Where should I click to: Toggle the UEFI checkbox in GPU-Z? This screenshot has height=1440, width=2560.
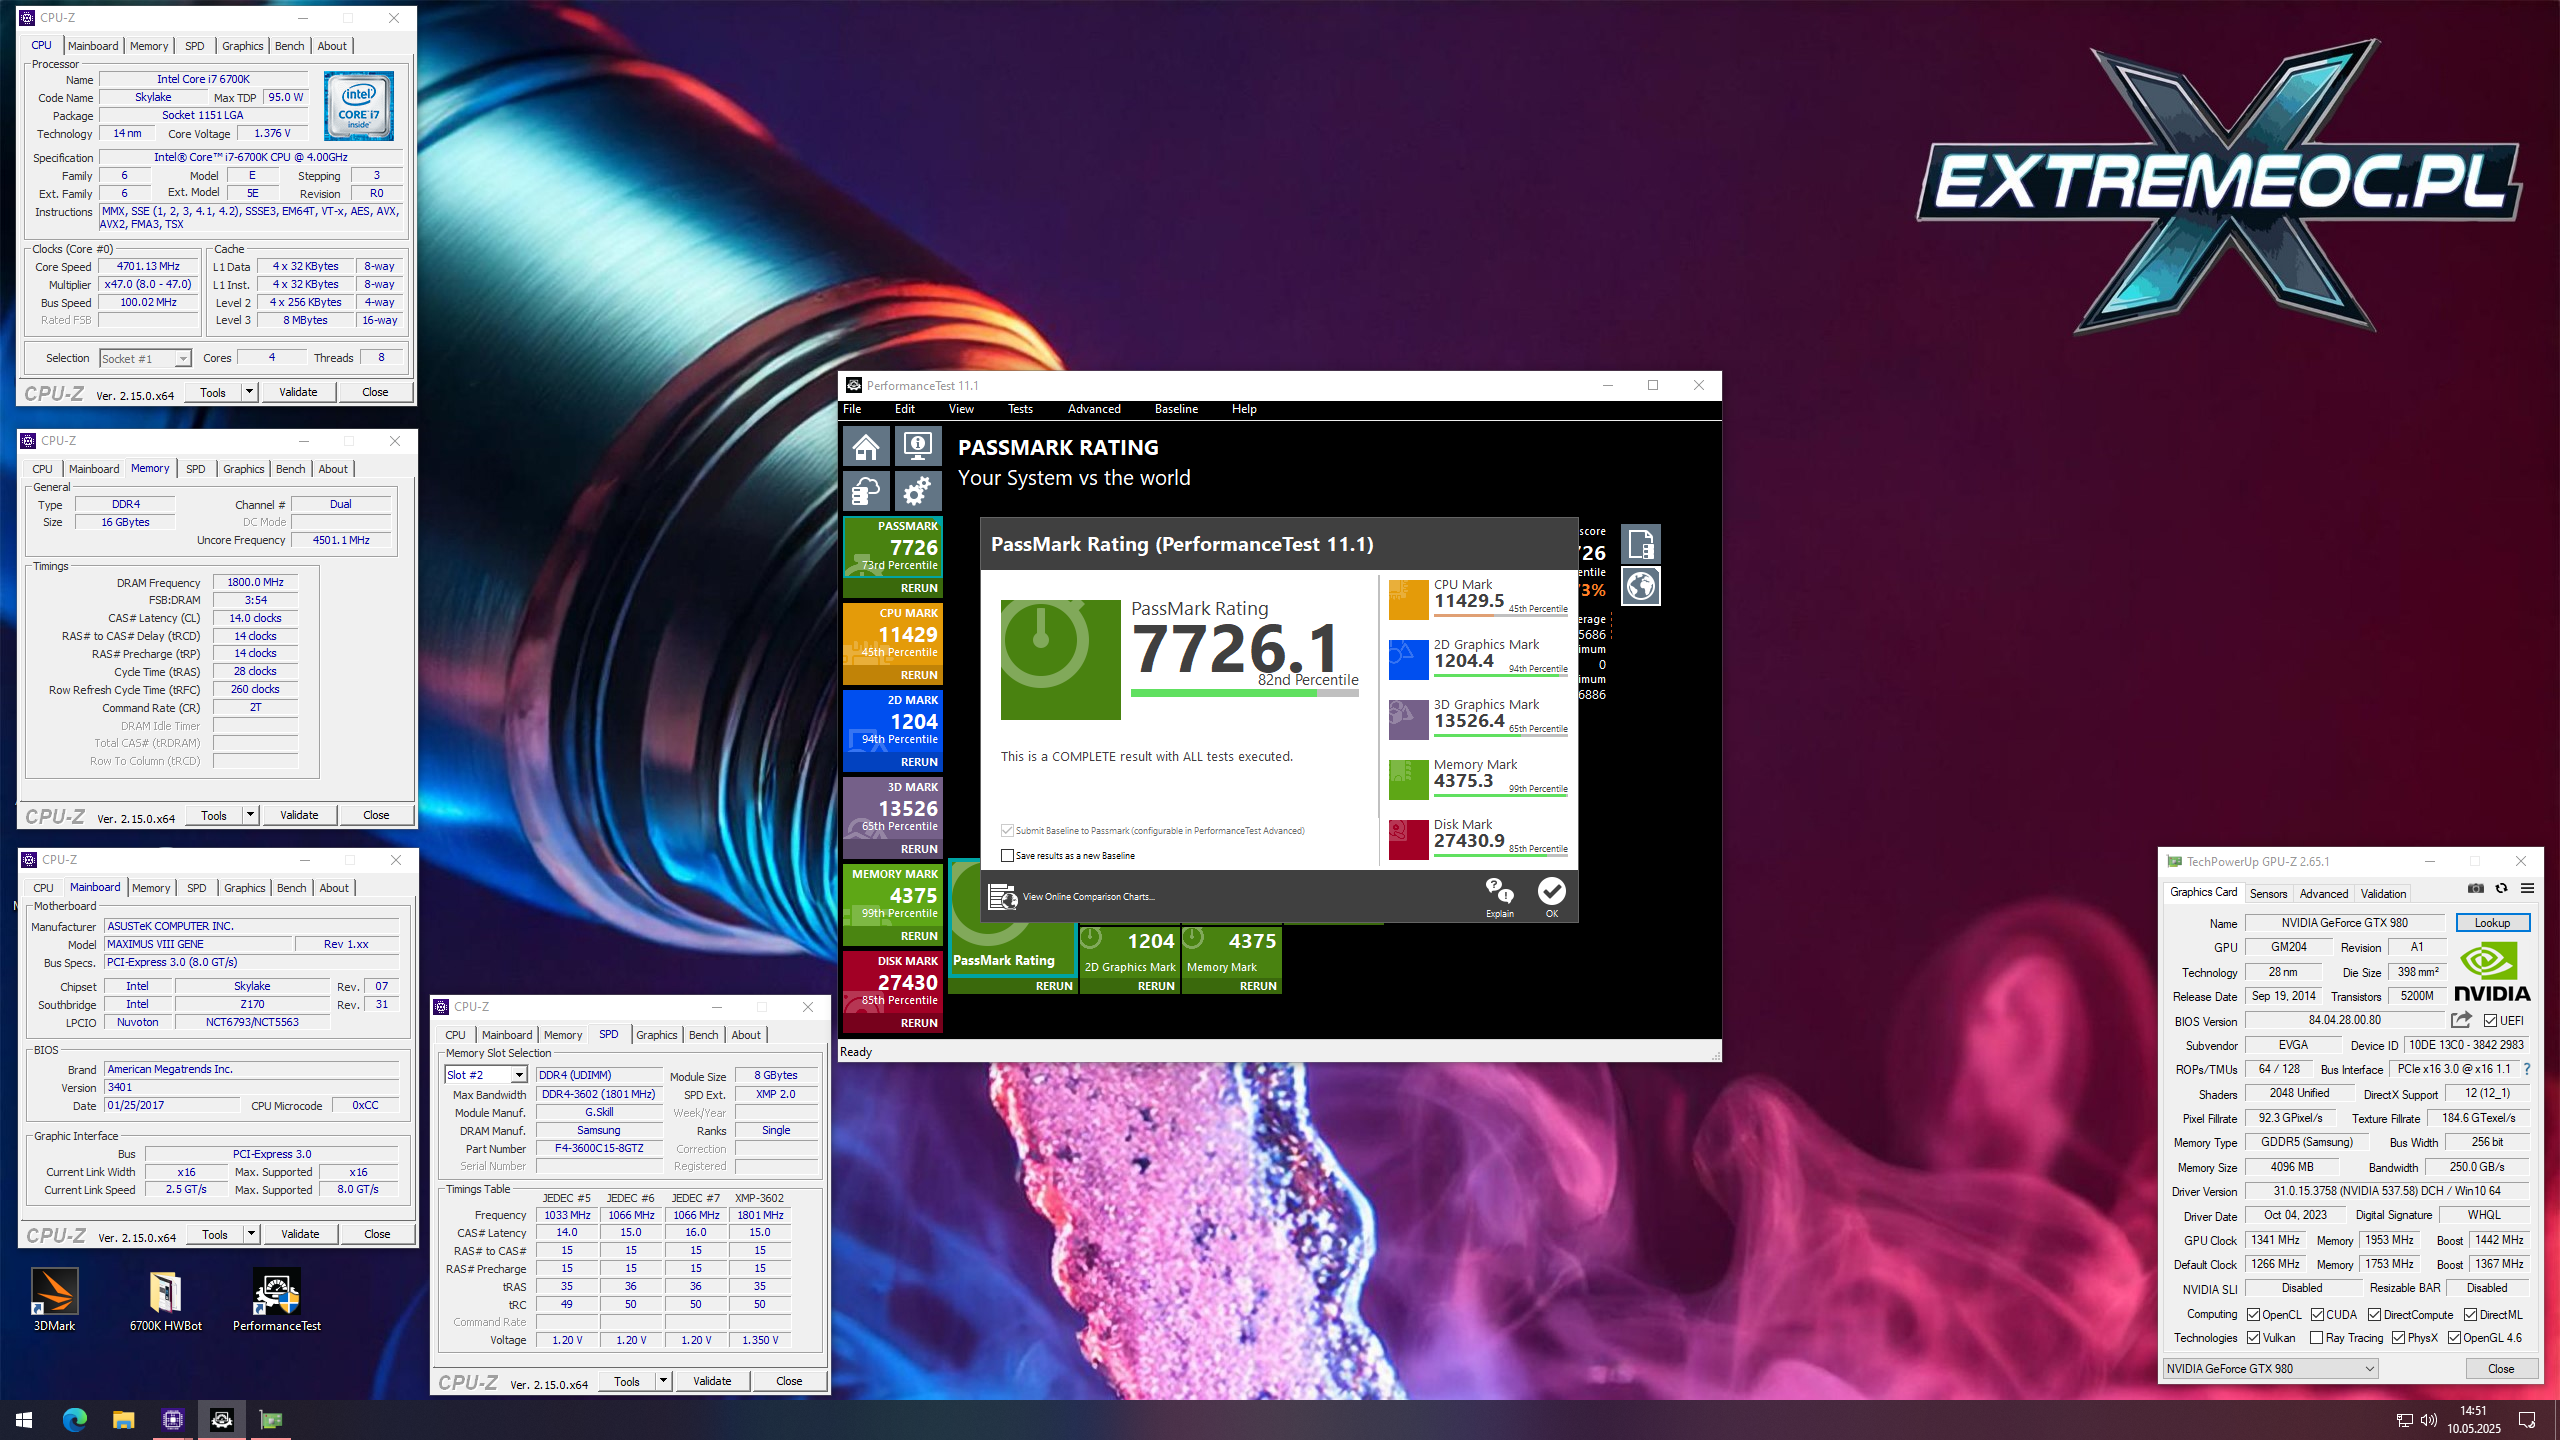[x=2490, y=1021]
